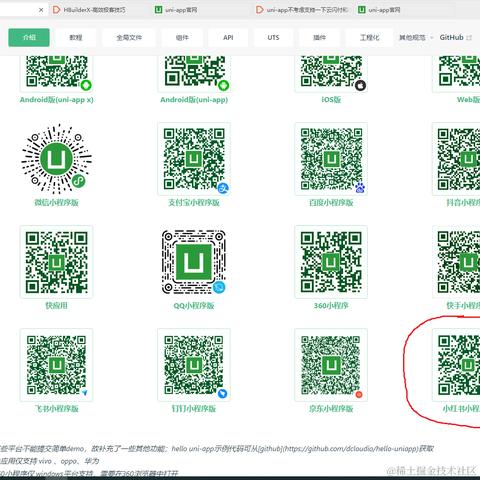Click the Alipay badge icon
This screenshot has height=480, width=480.
point(223,189)
